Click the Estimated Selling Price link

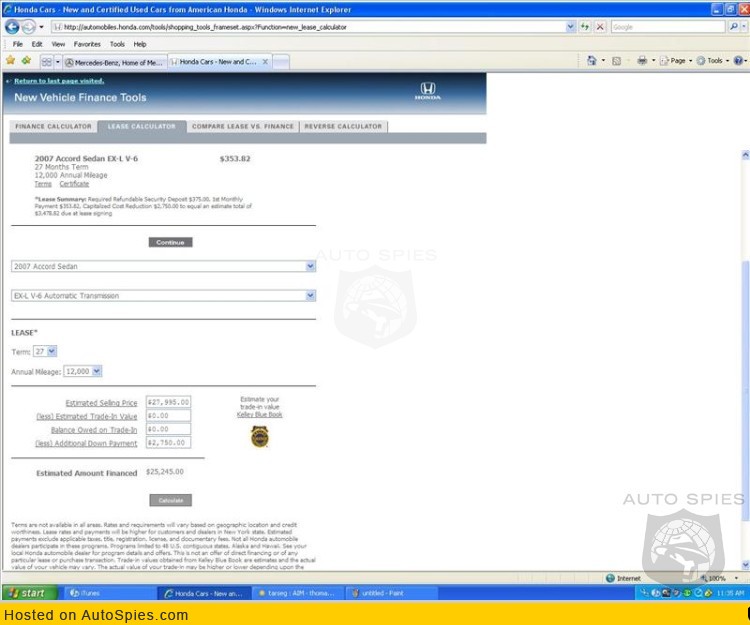[x=101, y=403]
